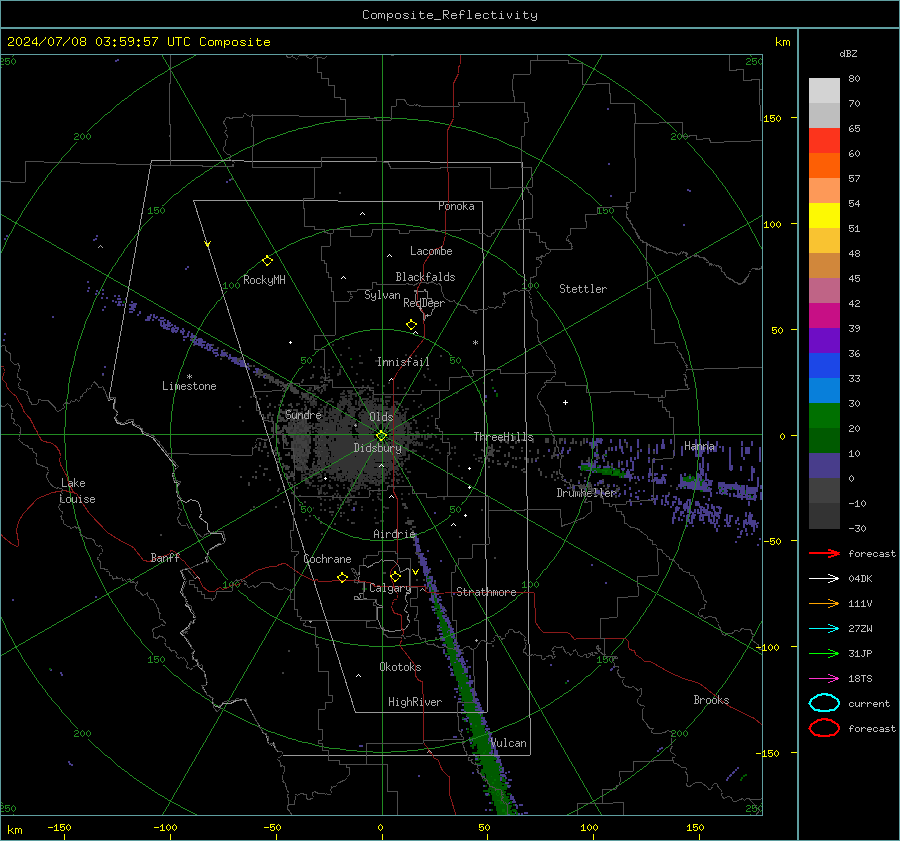Click the Composite_Reflectivity title
This screenshot has height=841, width=900.
tap(450, 15)
